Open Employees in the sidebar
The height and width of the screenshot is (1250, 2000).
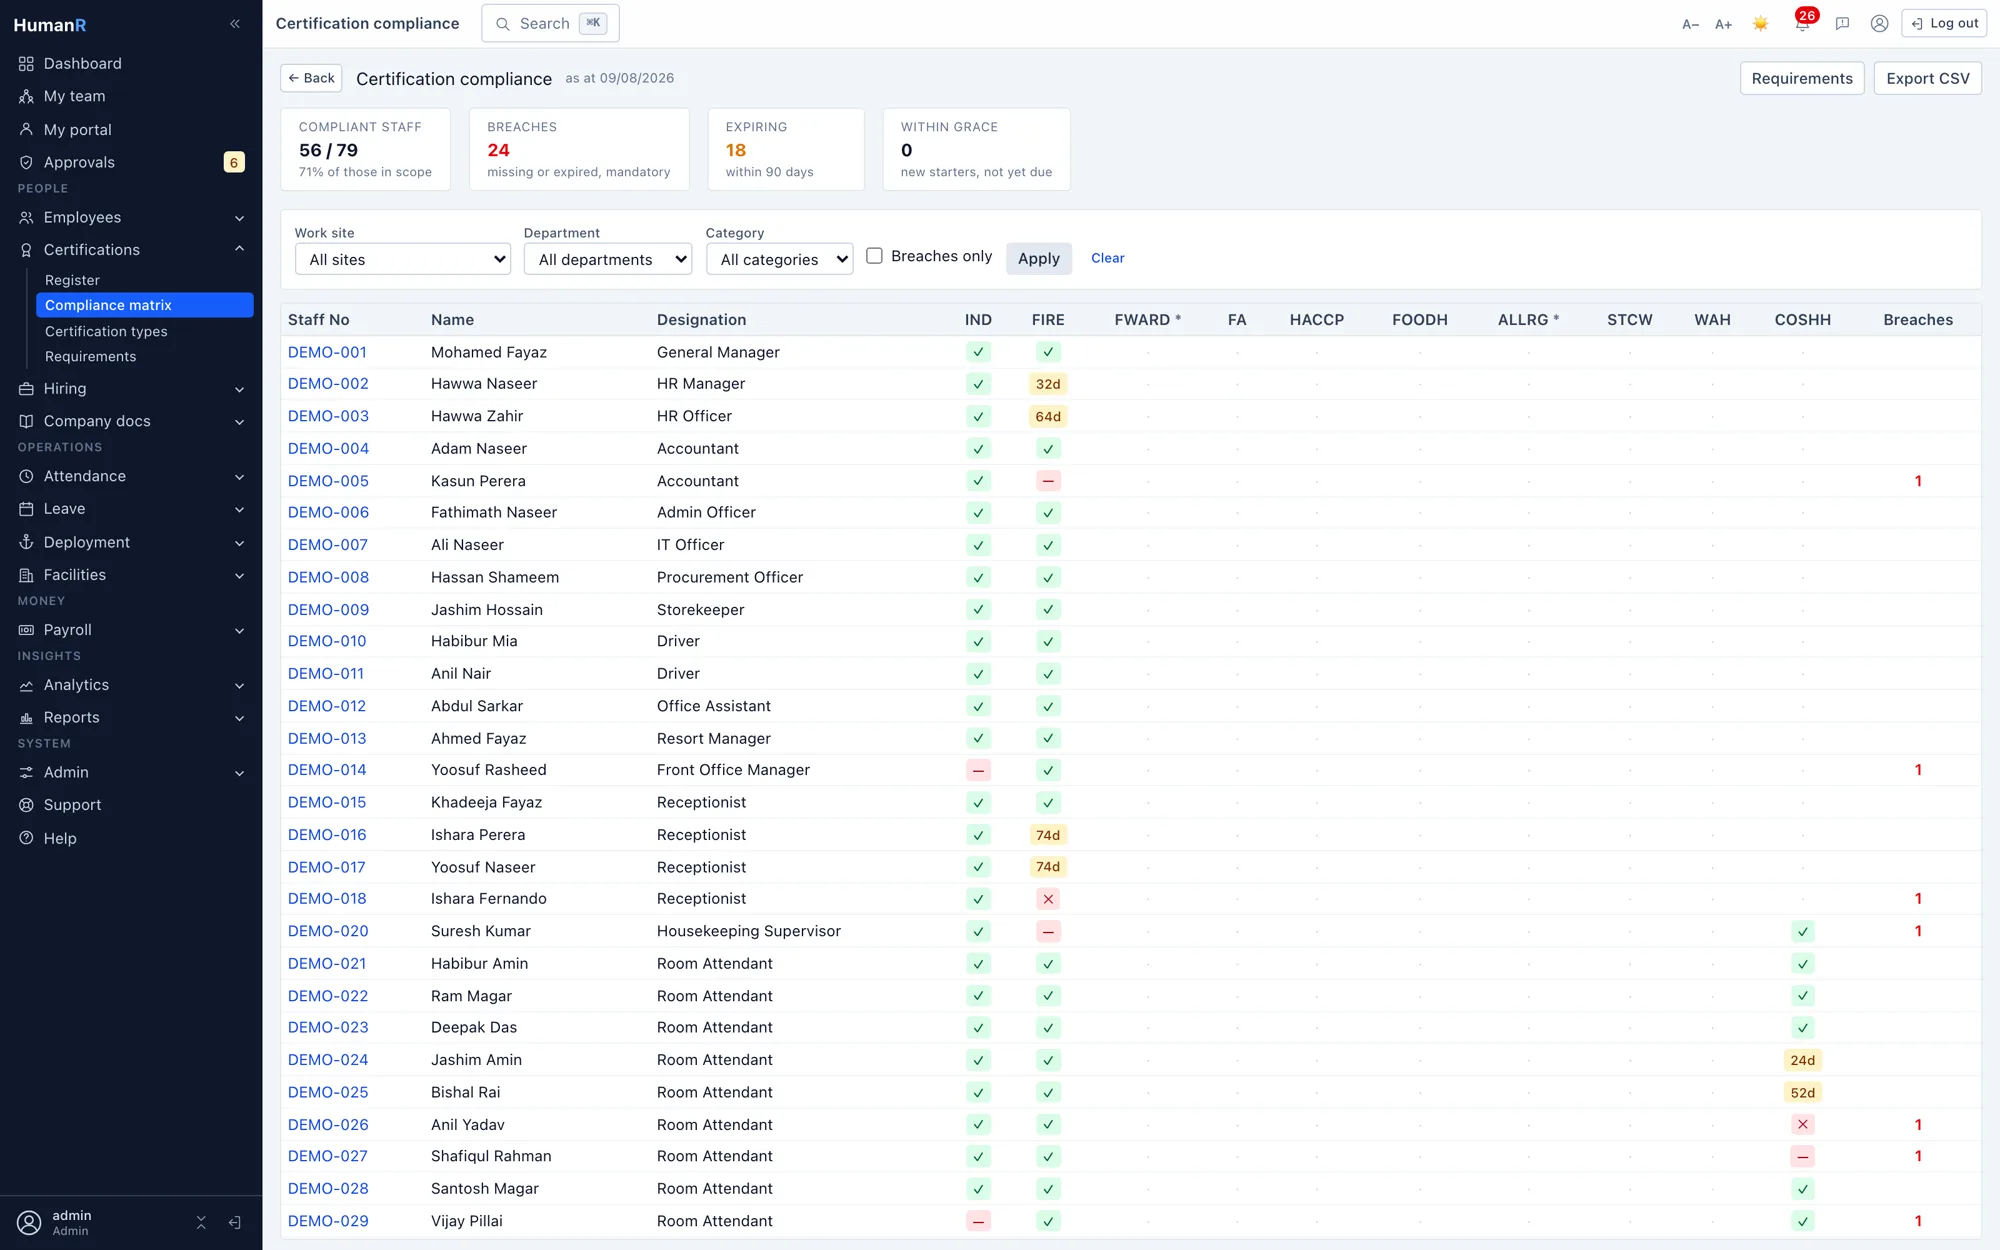coord(131,217)
